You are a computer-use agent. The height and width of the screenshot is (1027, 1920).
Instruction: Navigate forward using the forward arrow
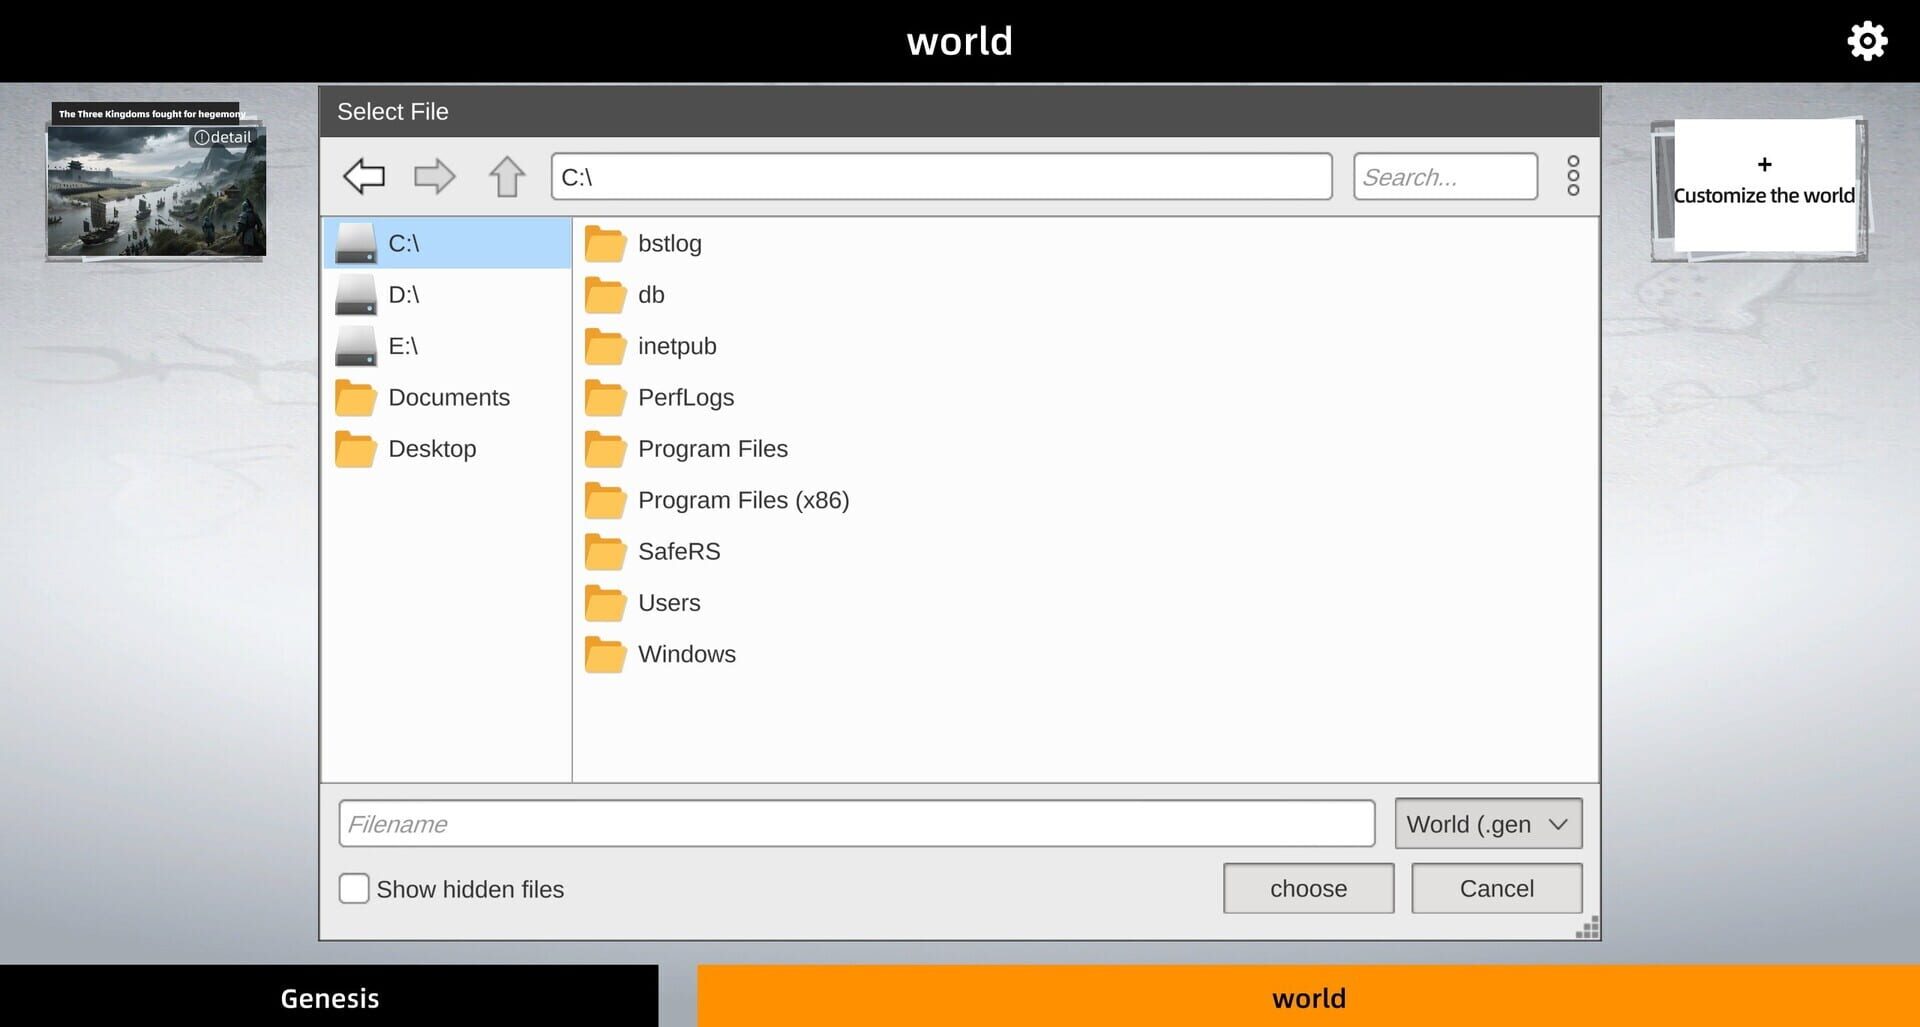click(434, 176)
